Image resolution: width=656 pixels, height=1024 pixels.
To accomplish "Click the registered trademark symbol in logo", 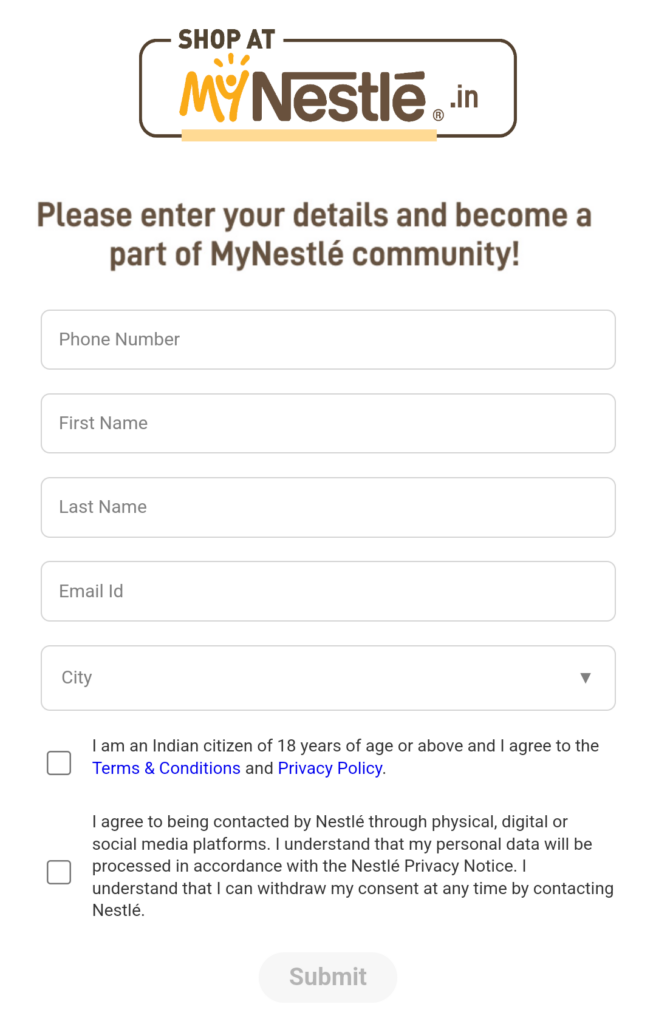I will pos(438,116).
